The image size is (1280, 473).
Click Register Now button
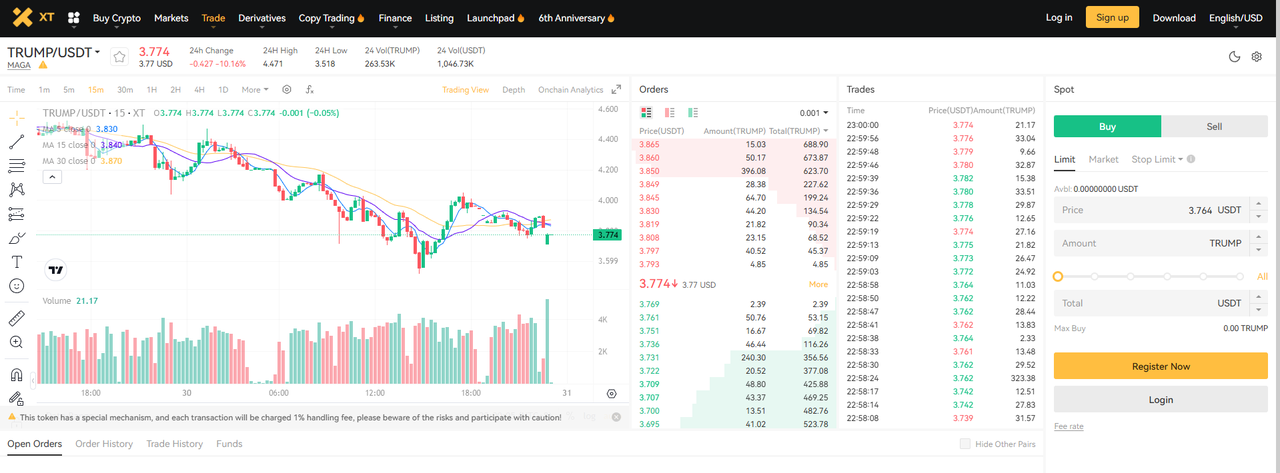coord(1161,366)
